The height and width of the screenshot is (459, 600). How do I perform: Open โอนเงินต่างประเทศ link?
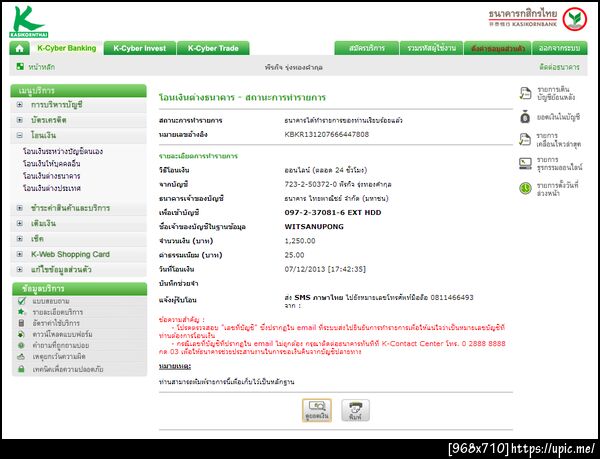coord(52,188)
